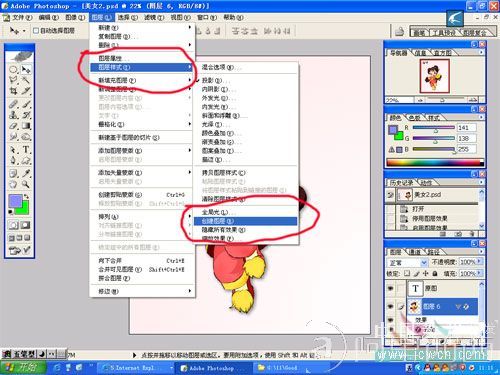Toggle the auto-select layer checkbox

coord(36,31)
